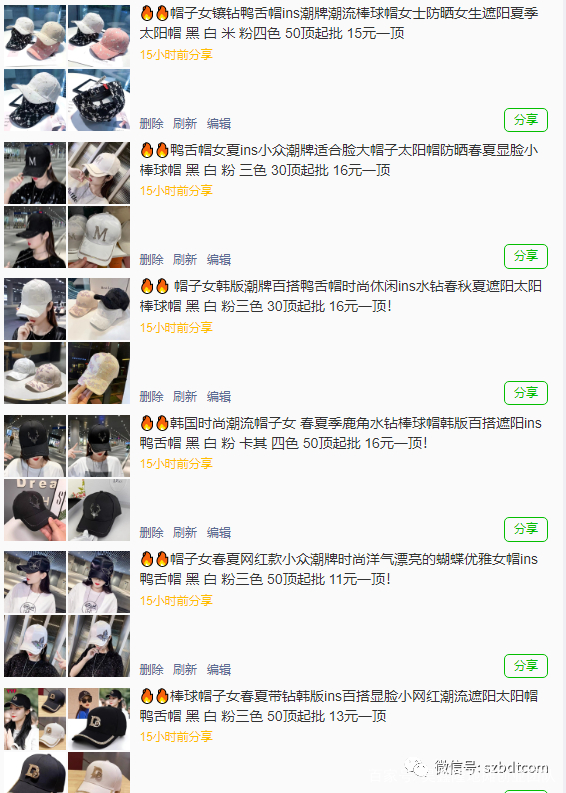Open the white M-letter cap close-up thumbnail

click(99, 237)
